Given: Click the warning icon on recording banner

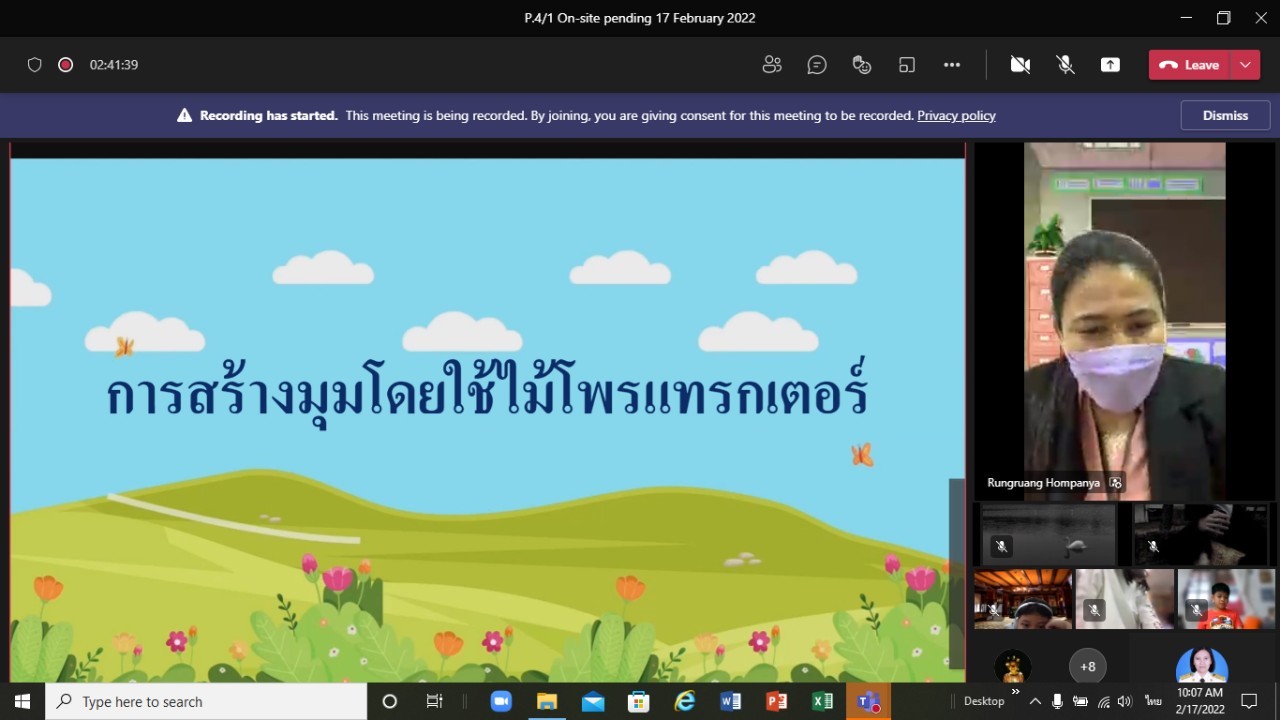Looking at the screenshot, I should point(184,115).
